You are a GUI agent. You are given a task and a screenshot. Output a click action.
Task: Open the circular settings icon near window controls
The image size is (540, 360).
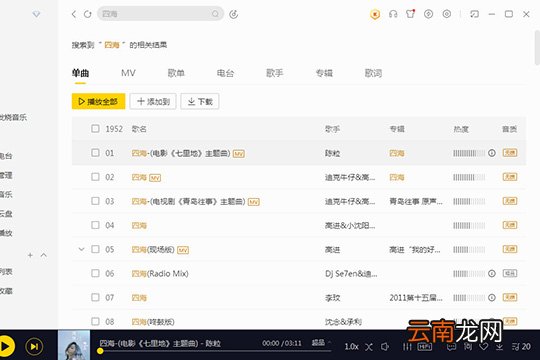(x=447, y=14)
